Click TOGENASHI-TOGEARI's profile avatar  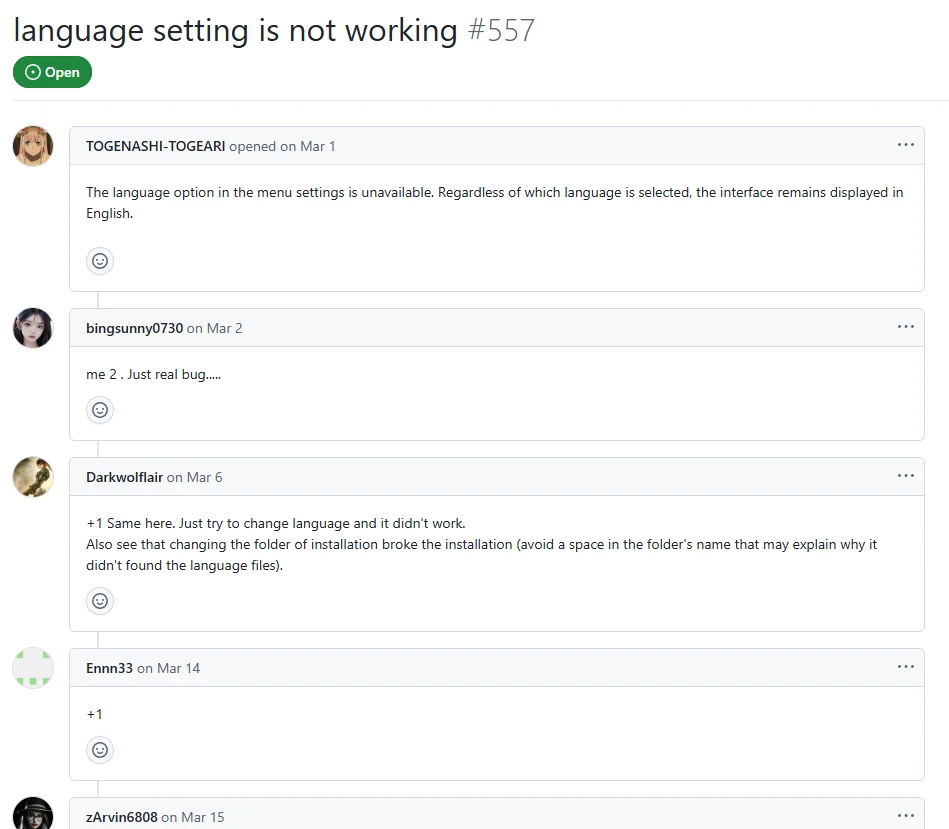tap(33, 146)
